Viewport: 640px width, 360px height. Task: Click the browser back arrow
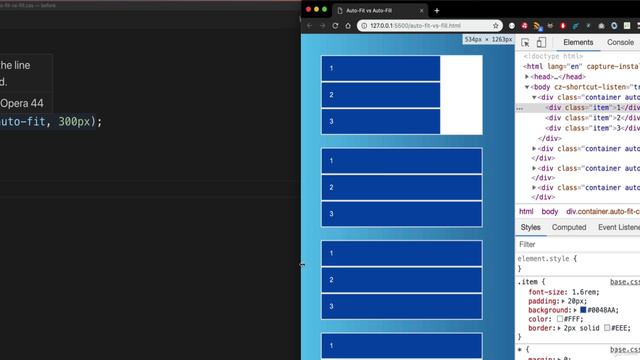pyautogui.click(x=309, y=26)
